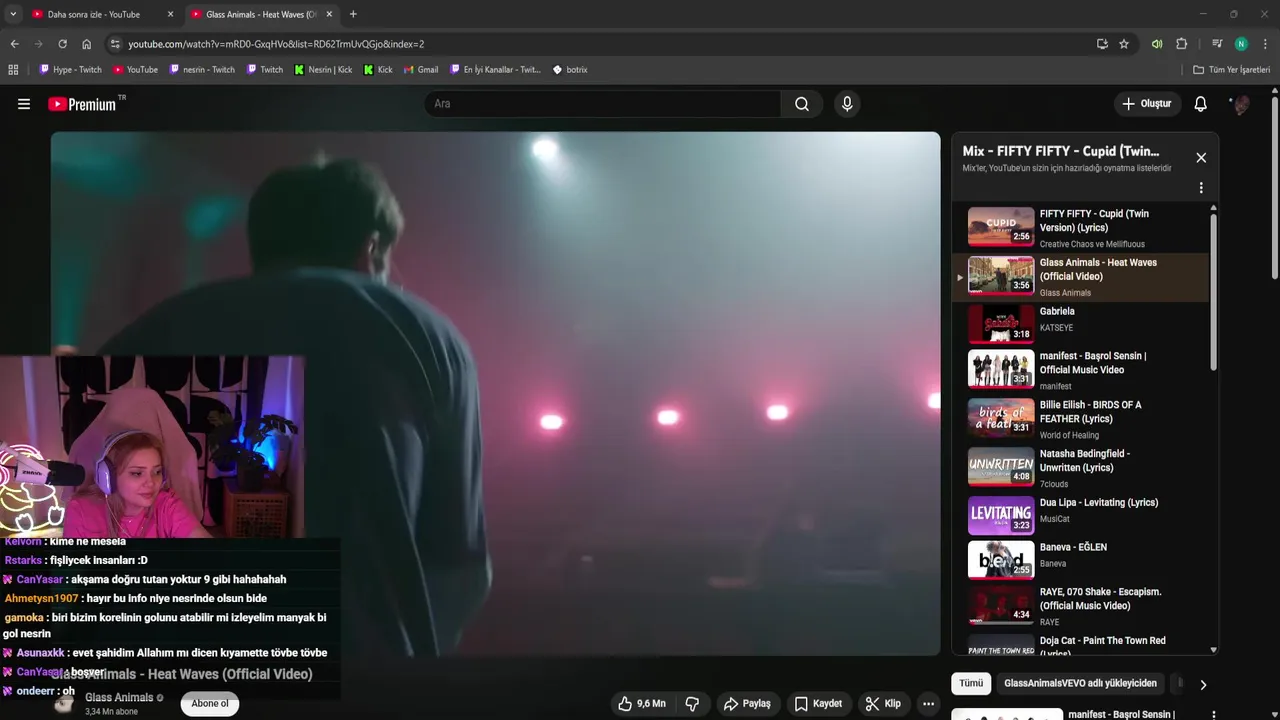The height and width of the screenshot is (720, 1280).
Task: Dislike the Heat Waves video
Action: (692, 704)
